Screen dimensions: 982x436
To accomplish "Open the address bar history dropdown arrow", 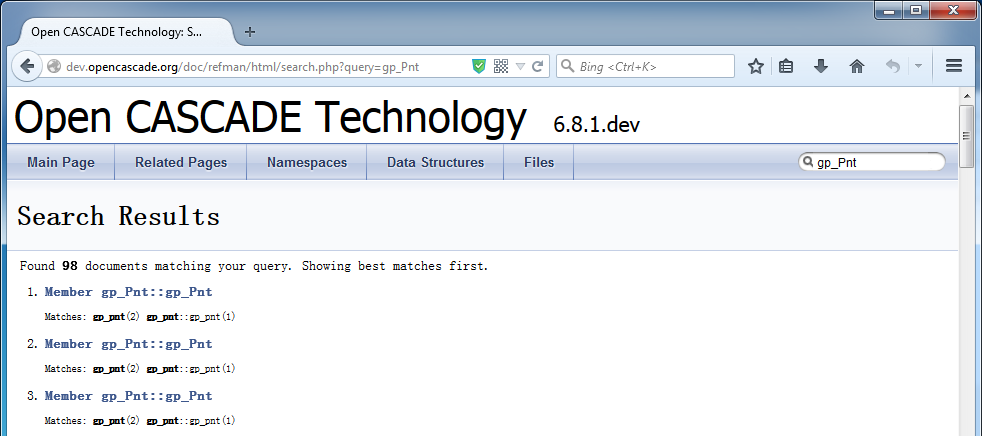I will [x=520, y=66].
